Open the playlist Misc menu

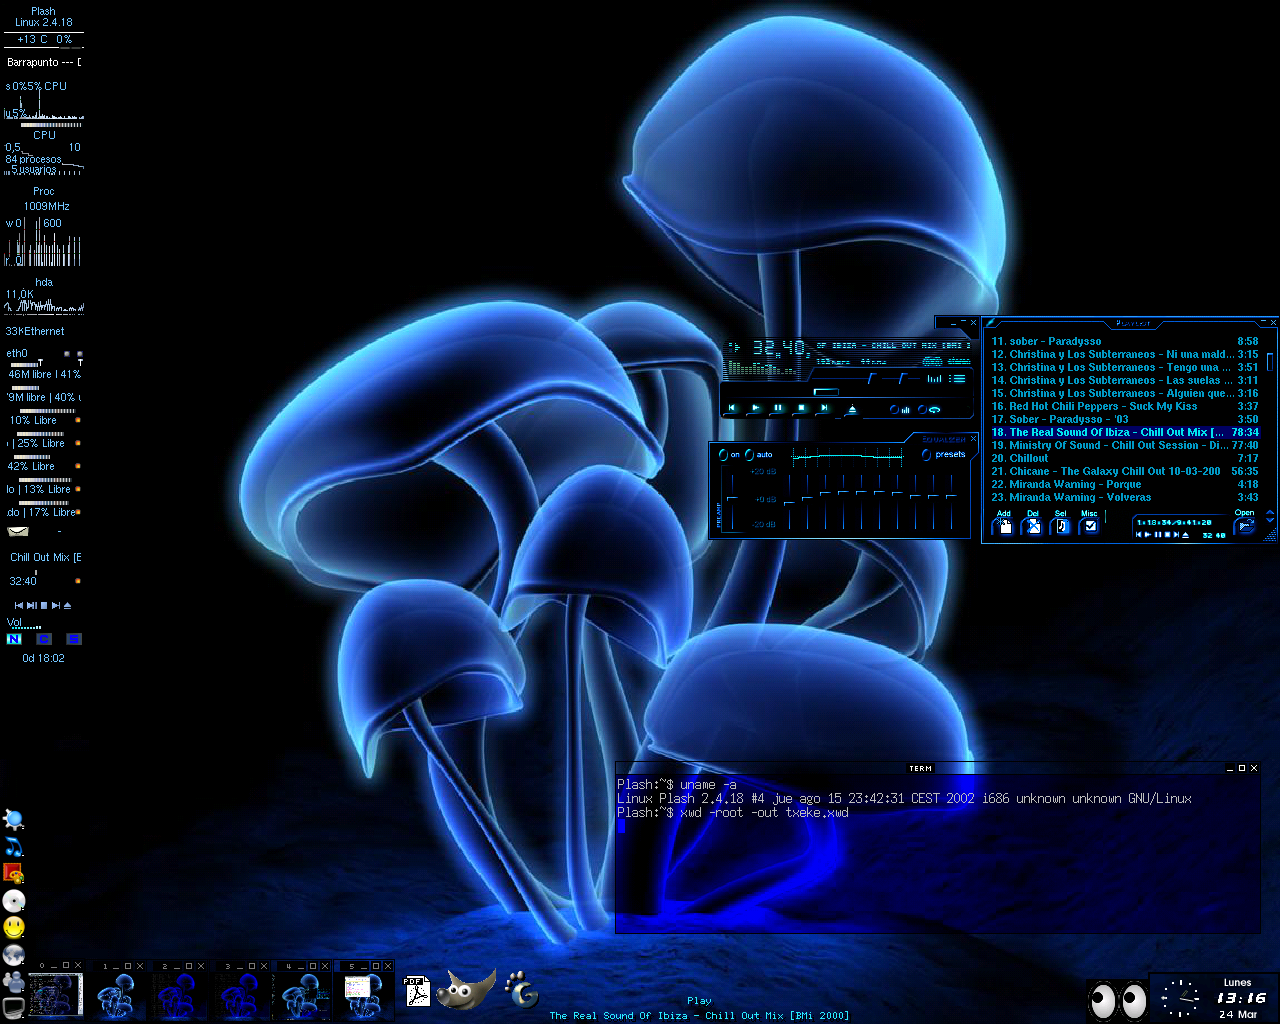point(1090,523)
